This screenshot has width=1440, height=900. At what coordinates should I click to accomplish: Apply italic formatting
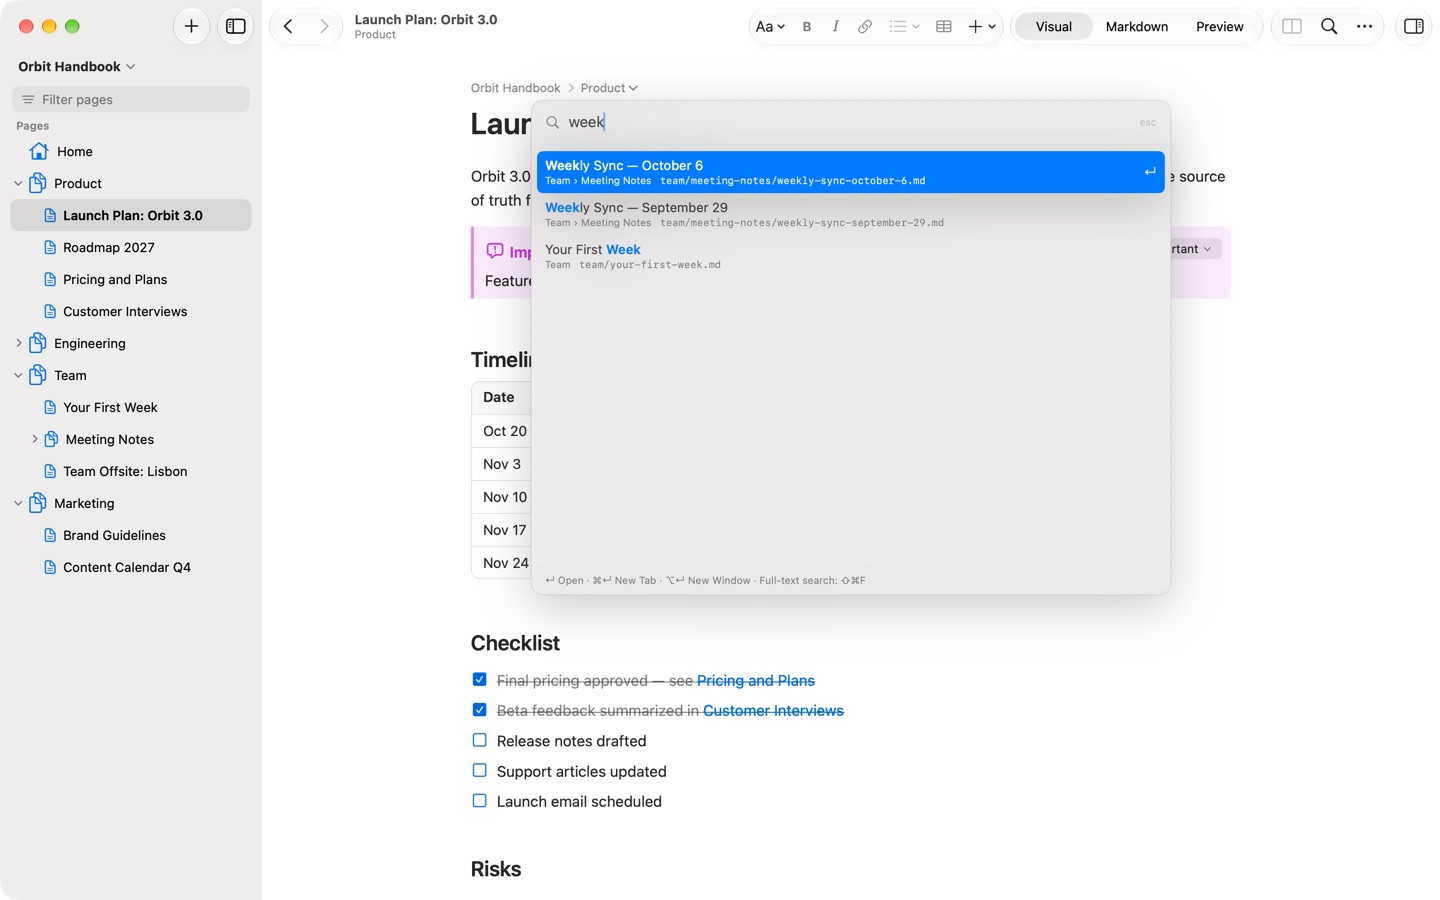click(x=835, y=27)
